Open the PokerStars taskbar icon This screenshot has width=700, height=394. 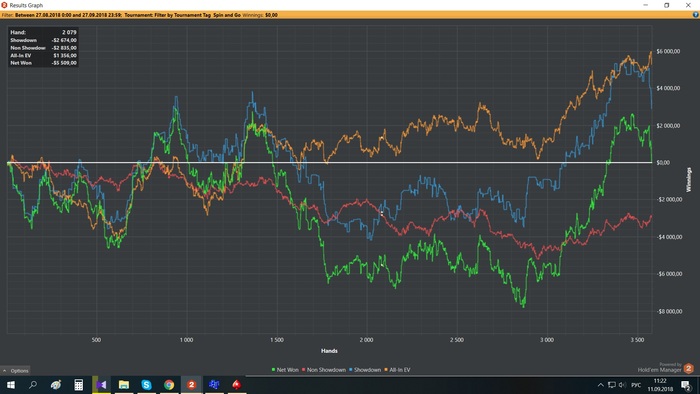(x=236, y=385)
